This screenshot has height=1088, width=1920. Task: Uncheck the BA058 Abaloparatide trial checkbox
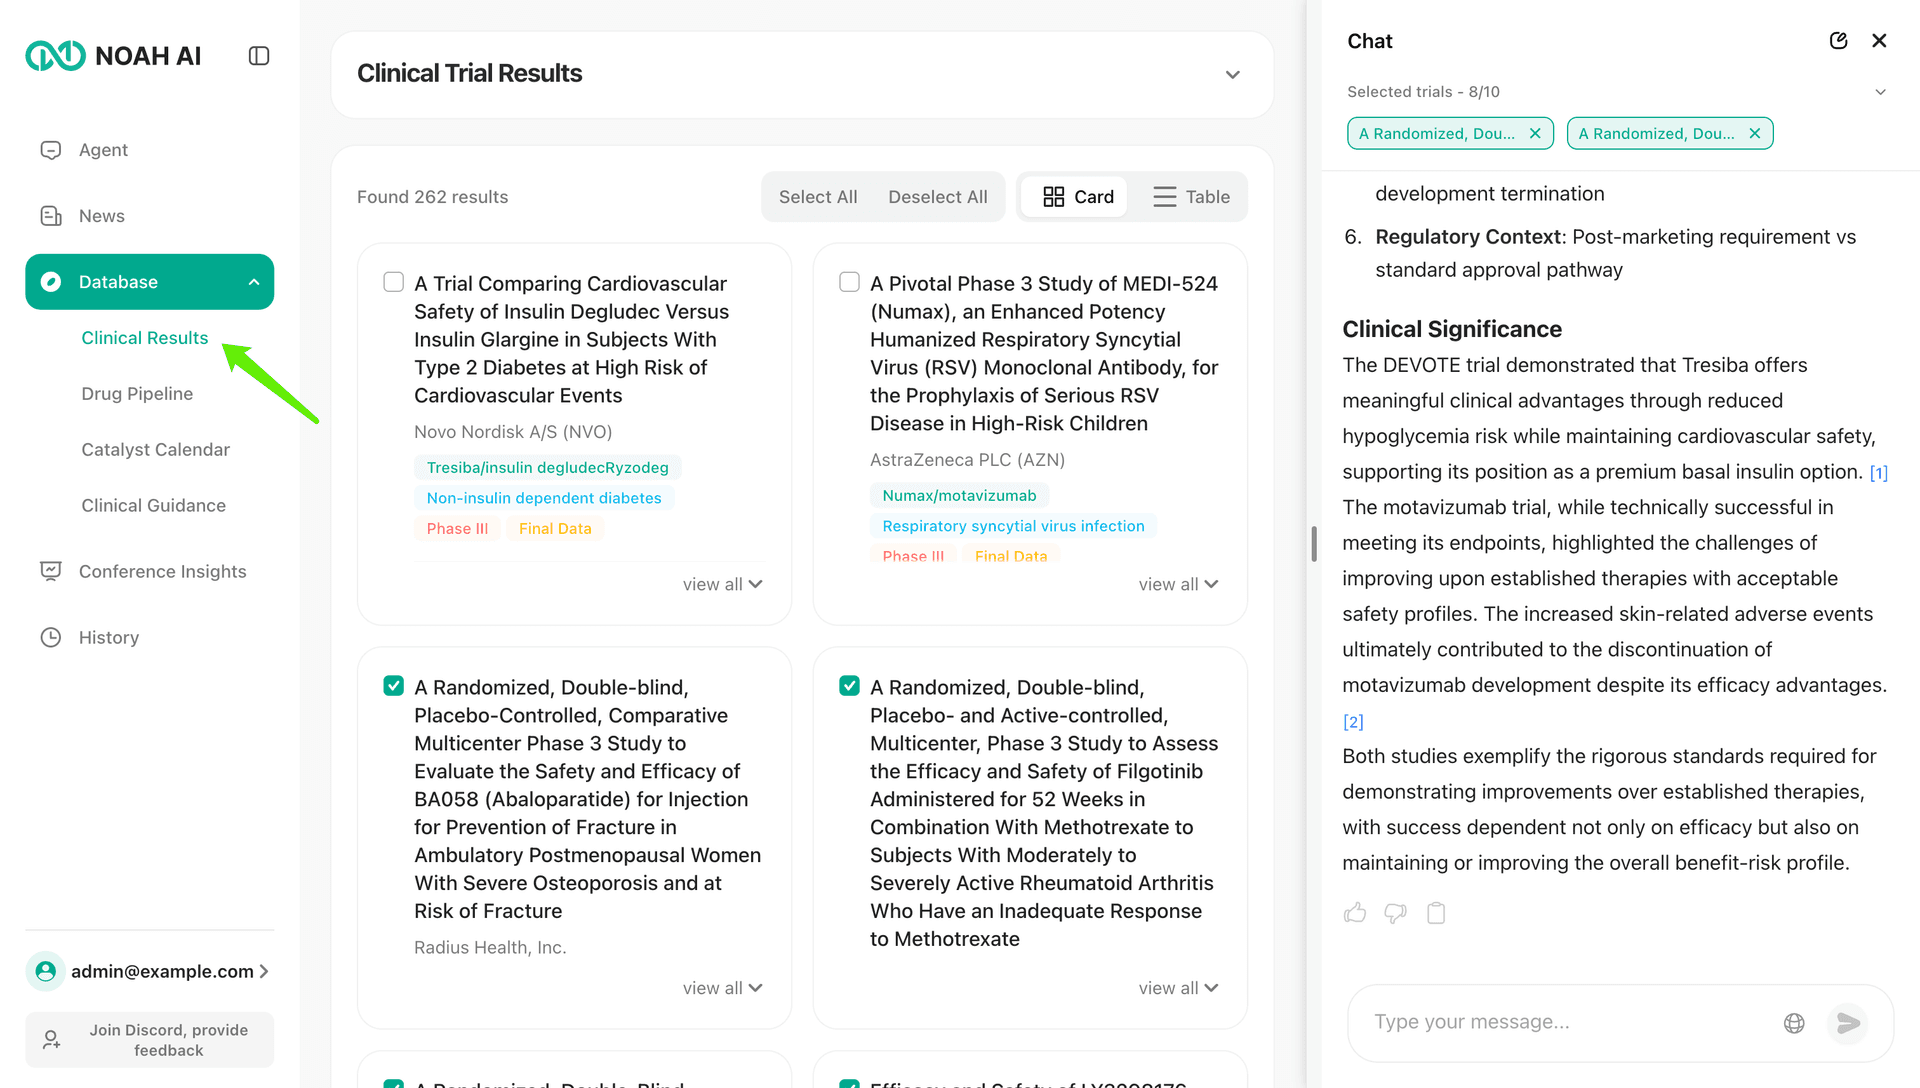393,685
